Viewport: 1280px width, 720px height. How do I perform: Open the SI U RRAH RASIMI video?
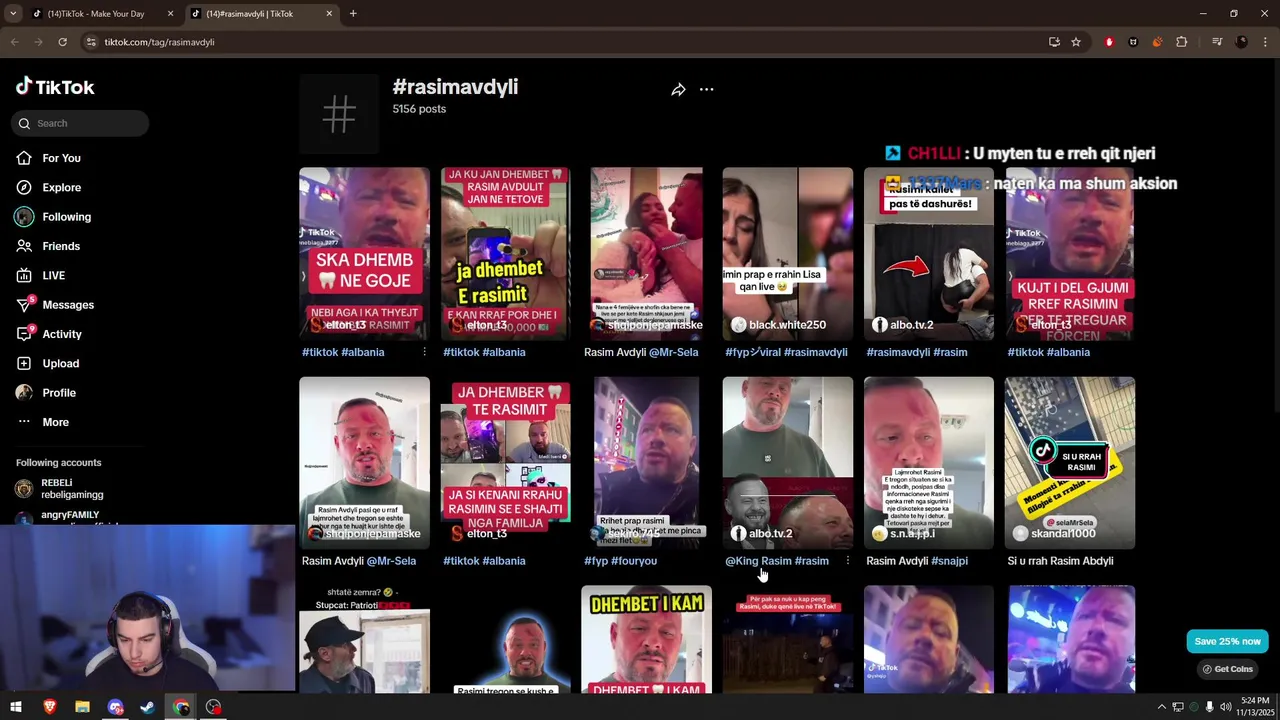click(x=1070, y=463)
